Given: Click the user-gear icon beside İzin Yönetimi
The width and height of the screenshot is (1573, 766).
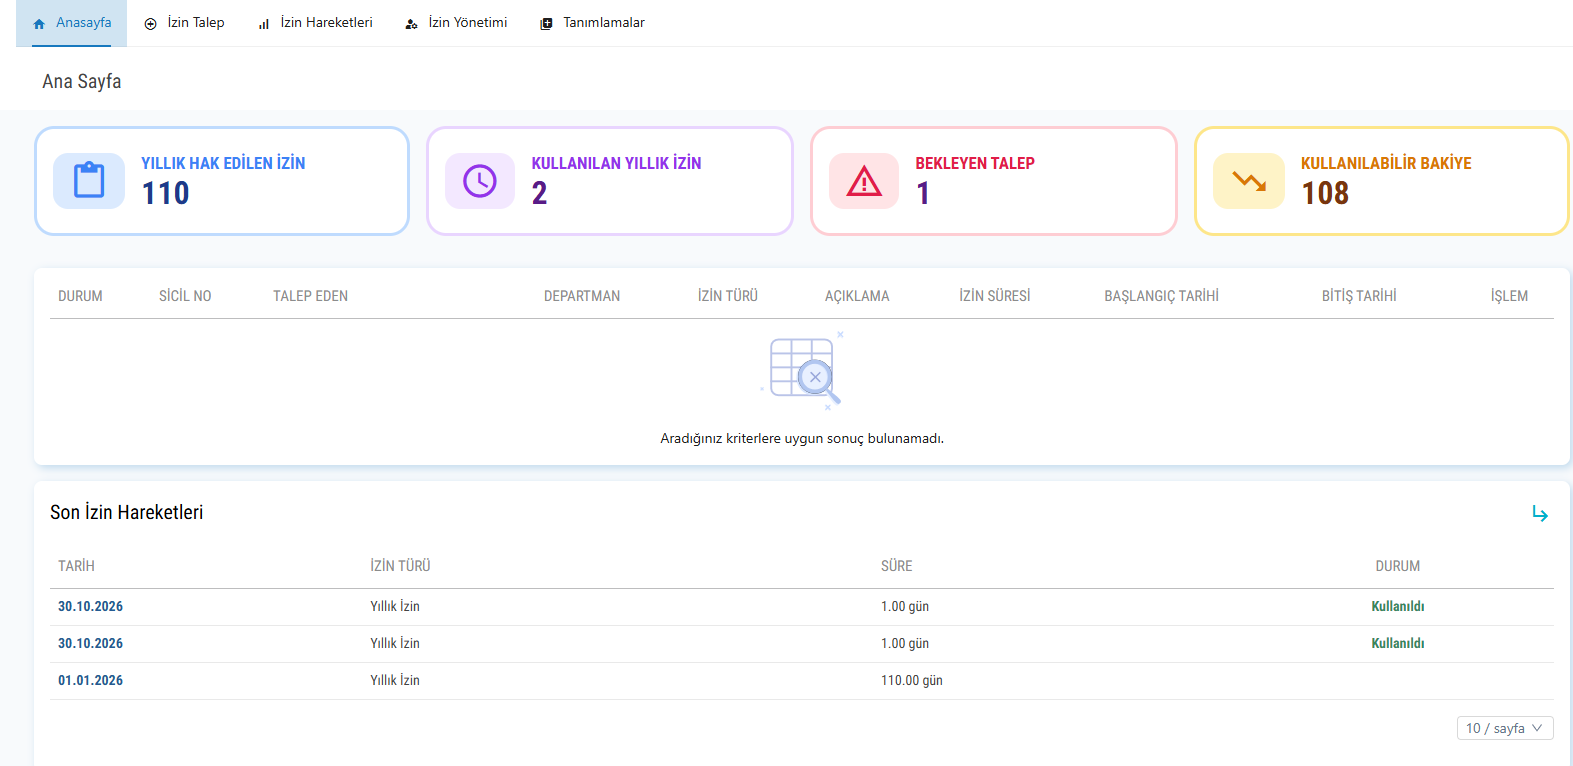Looking at the screenshot, I should [411, 24].
